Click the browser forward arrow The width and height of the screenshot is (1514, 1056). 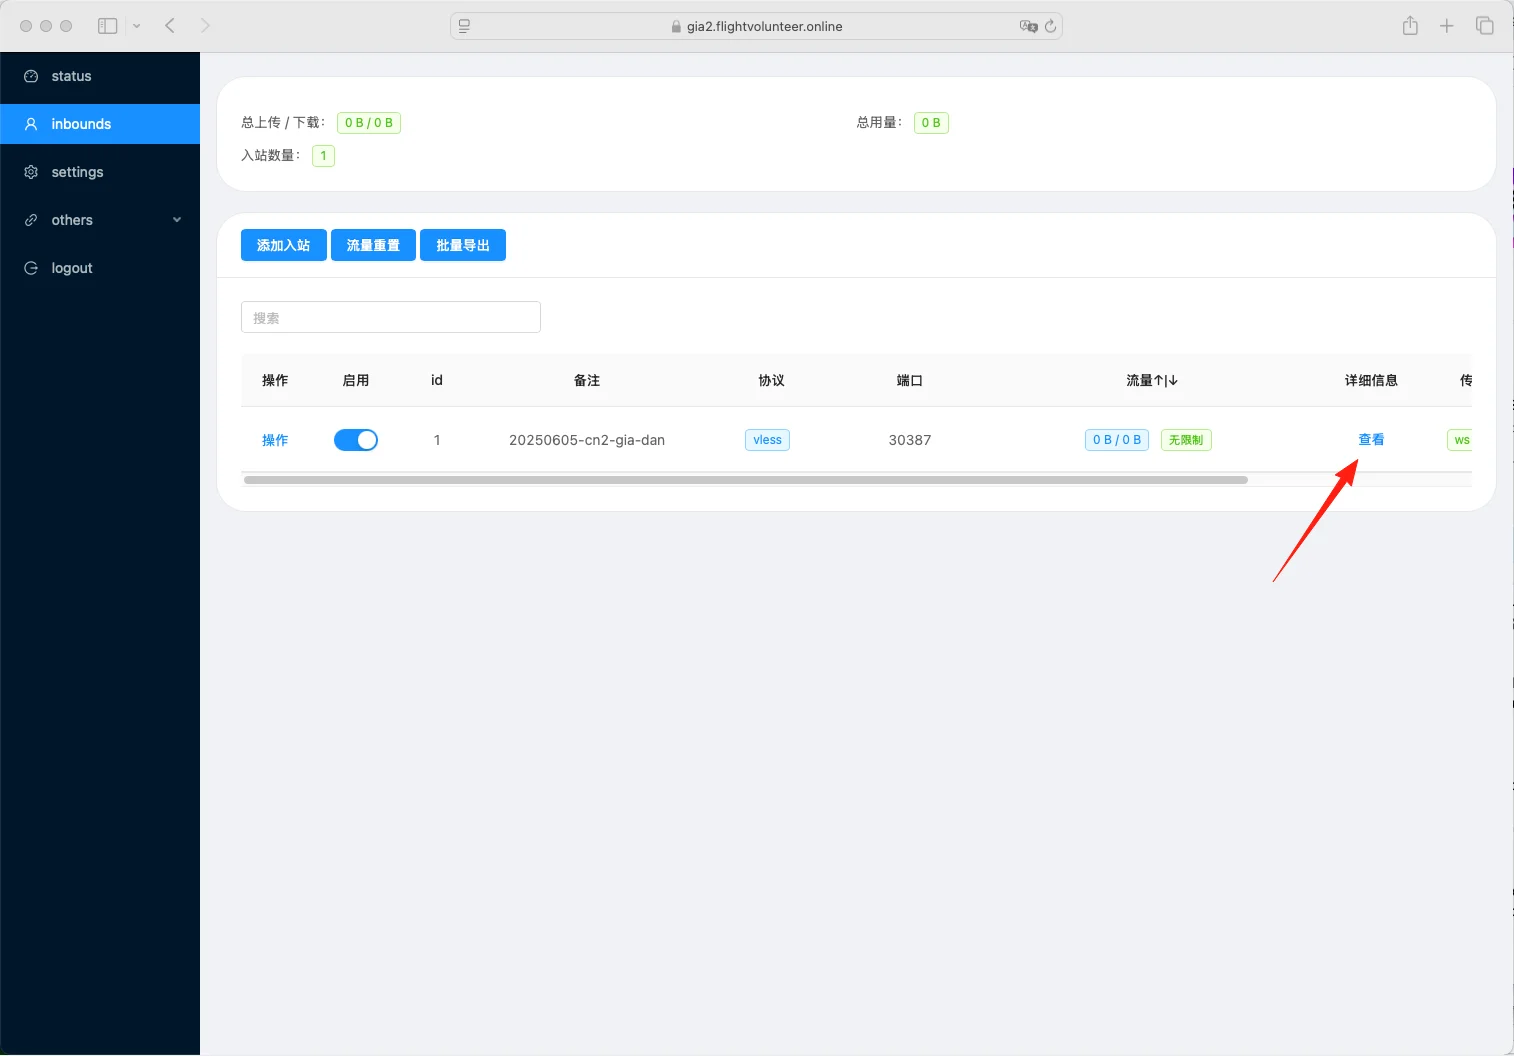coord(205,26)
